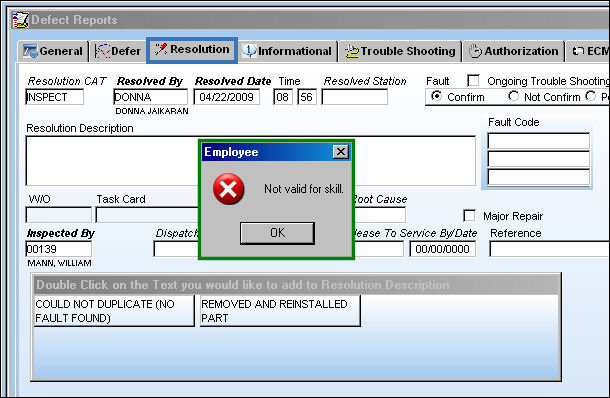
Task: Click the Defer tab icon
Action: pyautogui.click(x=102, y=51)
